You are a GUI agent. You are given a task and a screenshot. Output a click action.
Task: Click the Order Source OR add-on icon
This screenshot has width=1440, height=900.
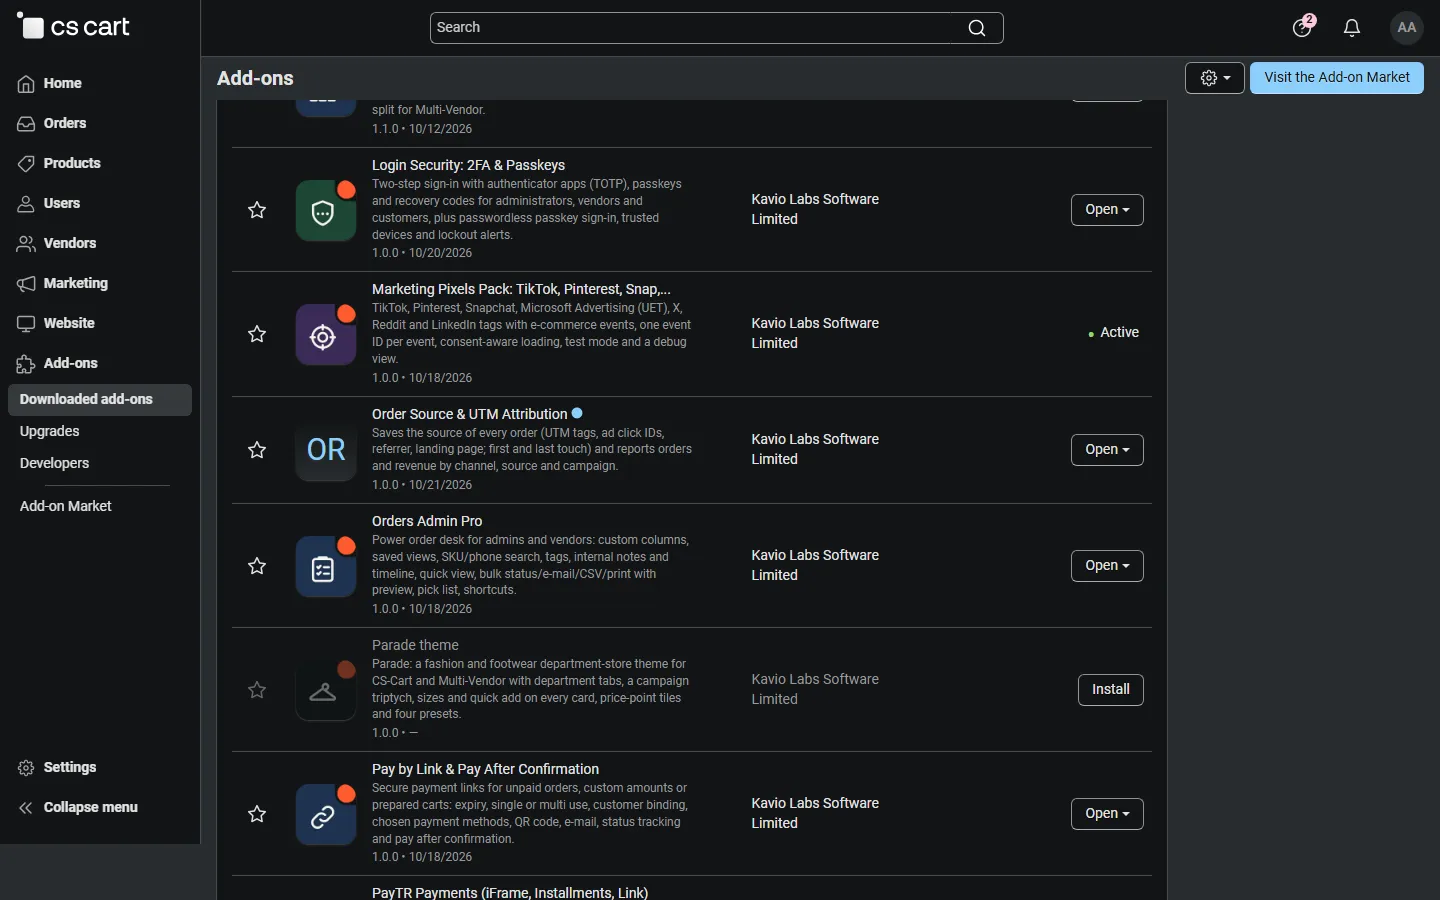tap(326, 450)
